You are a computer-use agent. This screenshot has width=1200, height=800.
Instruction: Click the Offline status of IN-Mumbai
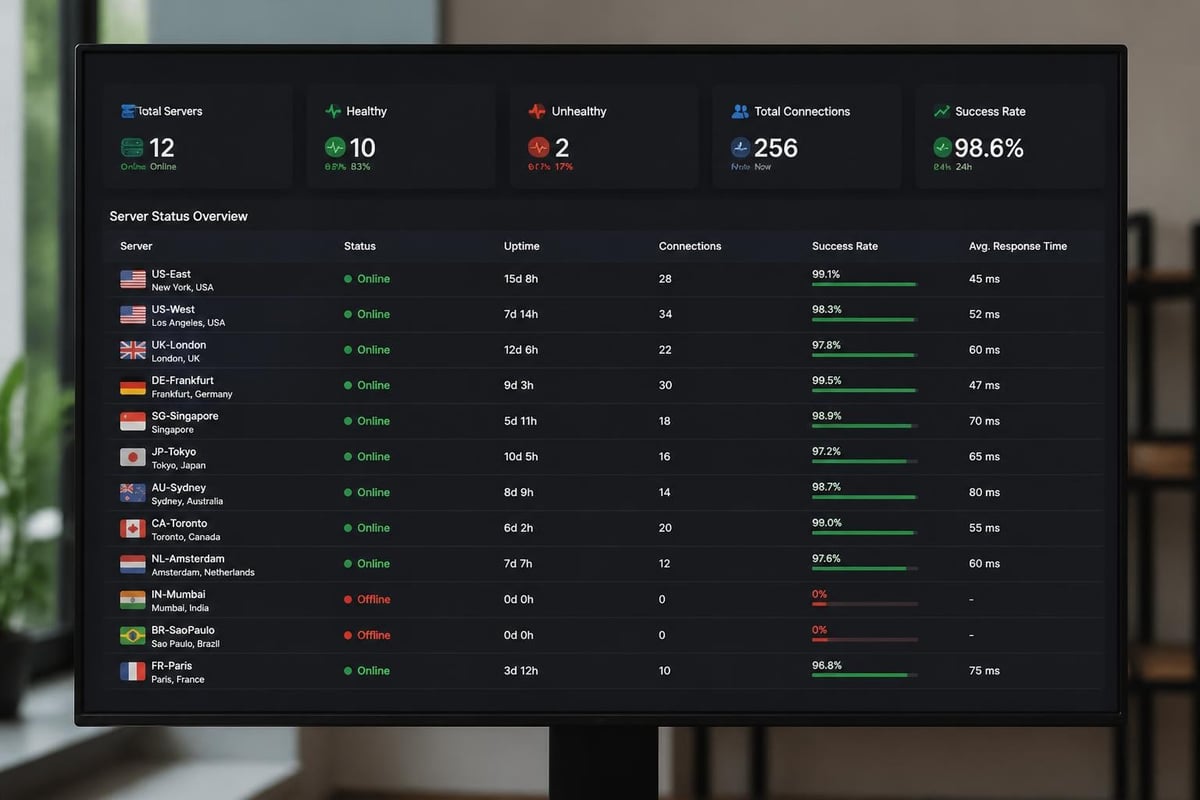point(367,599)
